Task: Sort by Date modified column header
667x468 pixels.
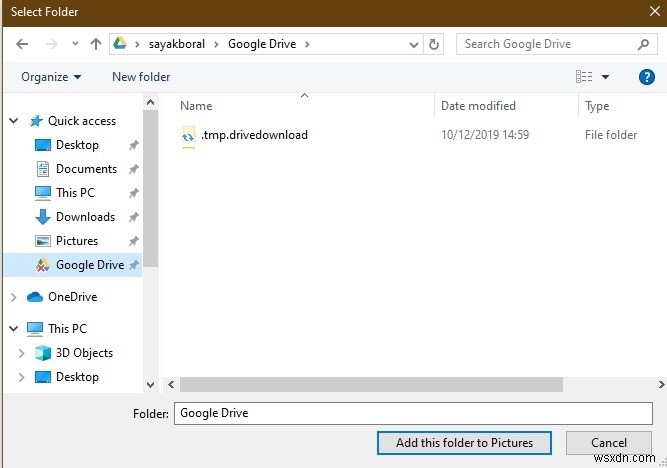Action: click(x=479, y=106)
